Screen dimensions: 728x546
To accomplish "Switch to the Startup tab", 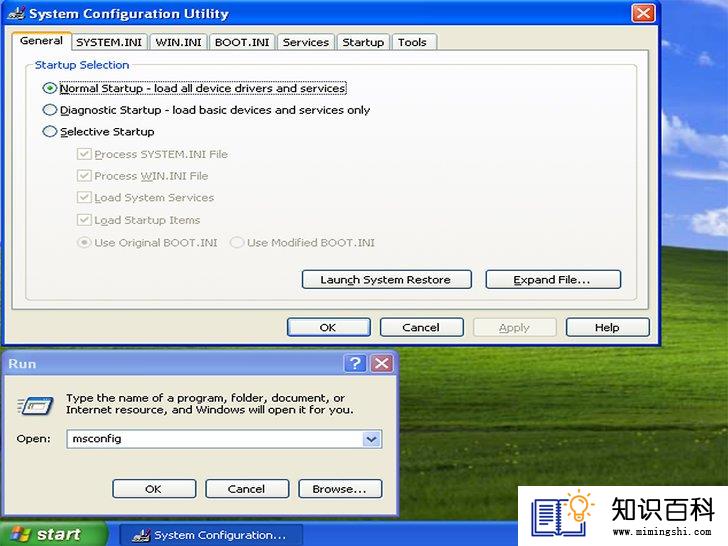I will 363,42.
